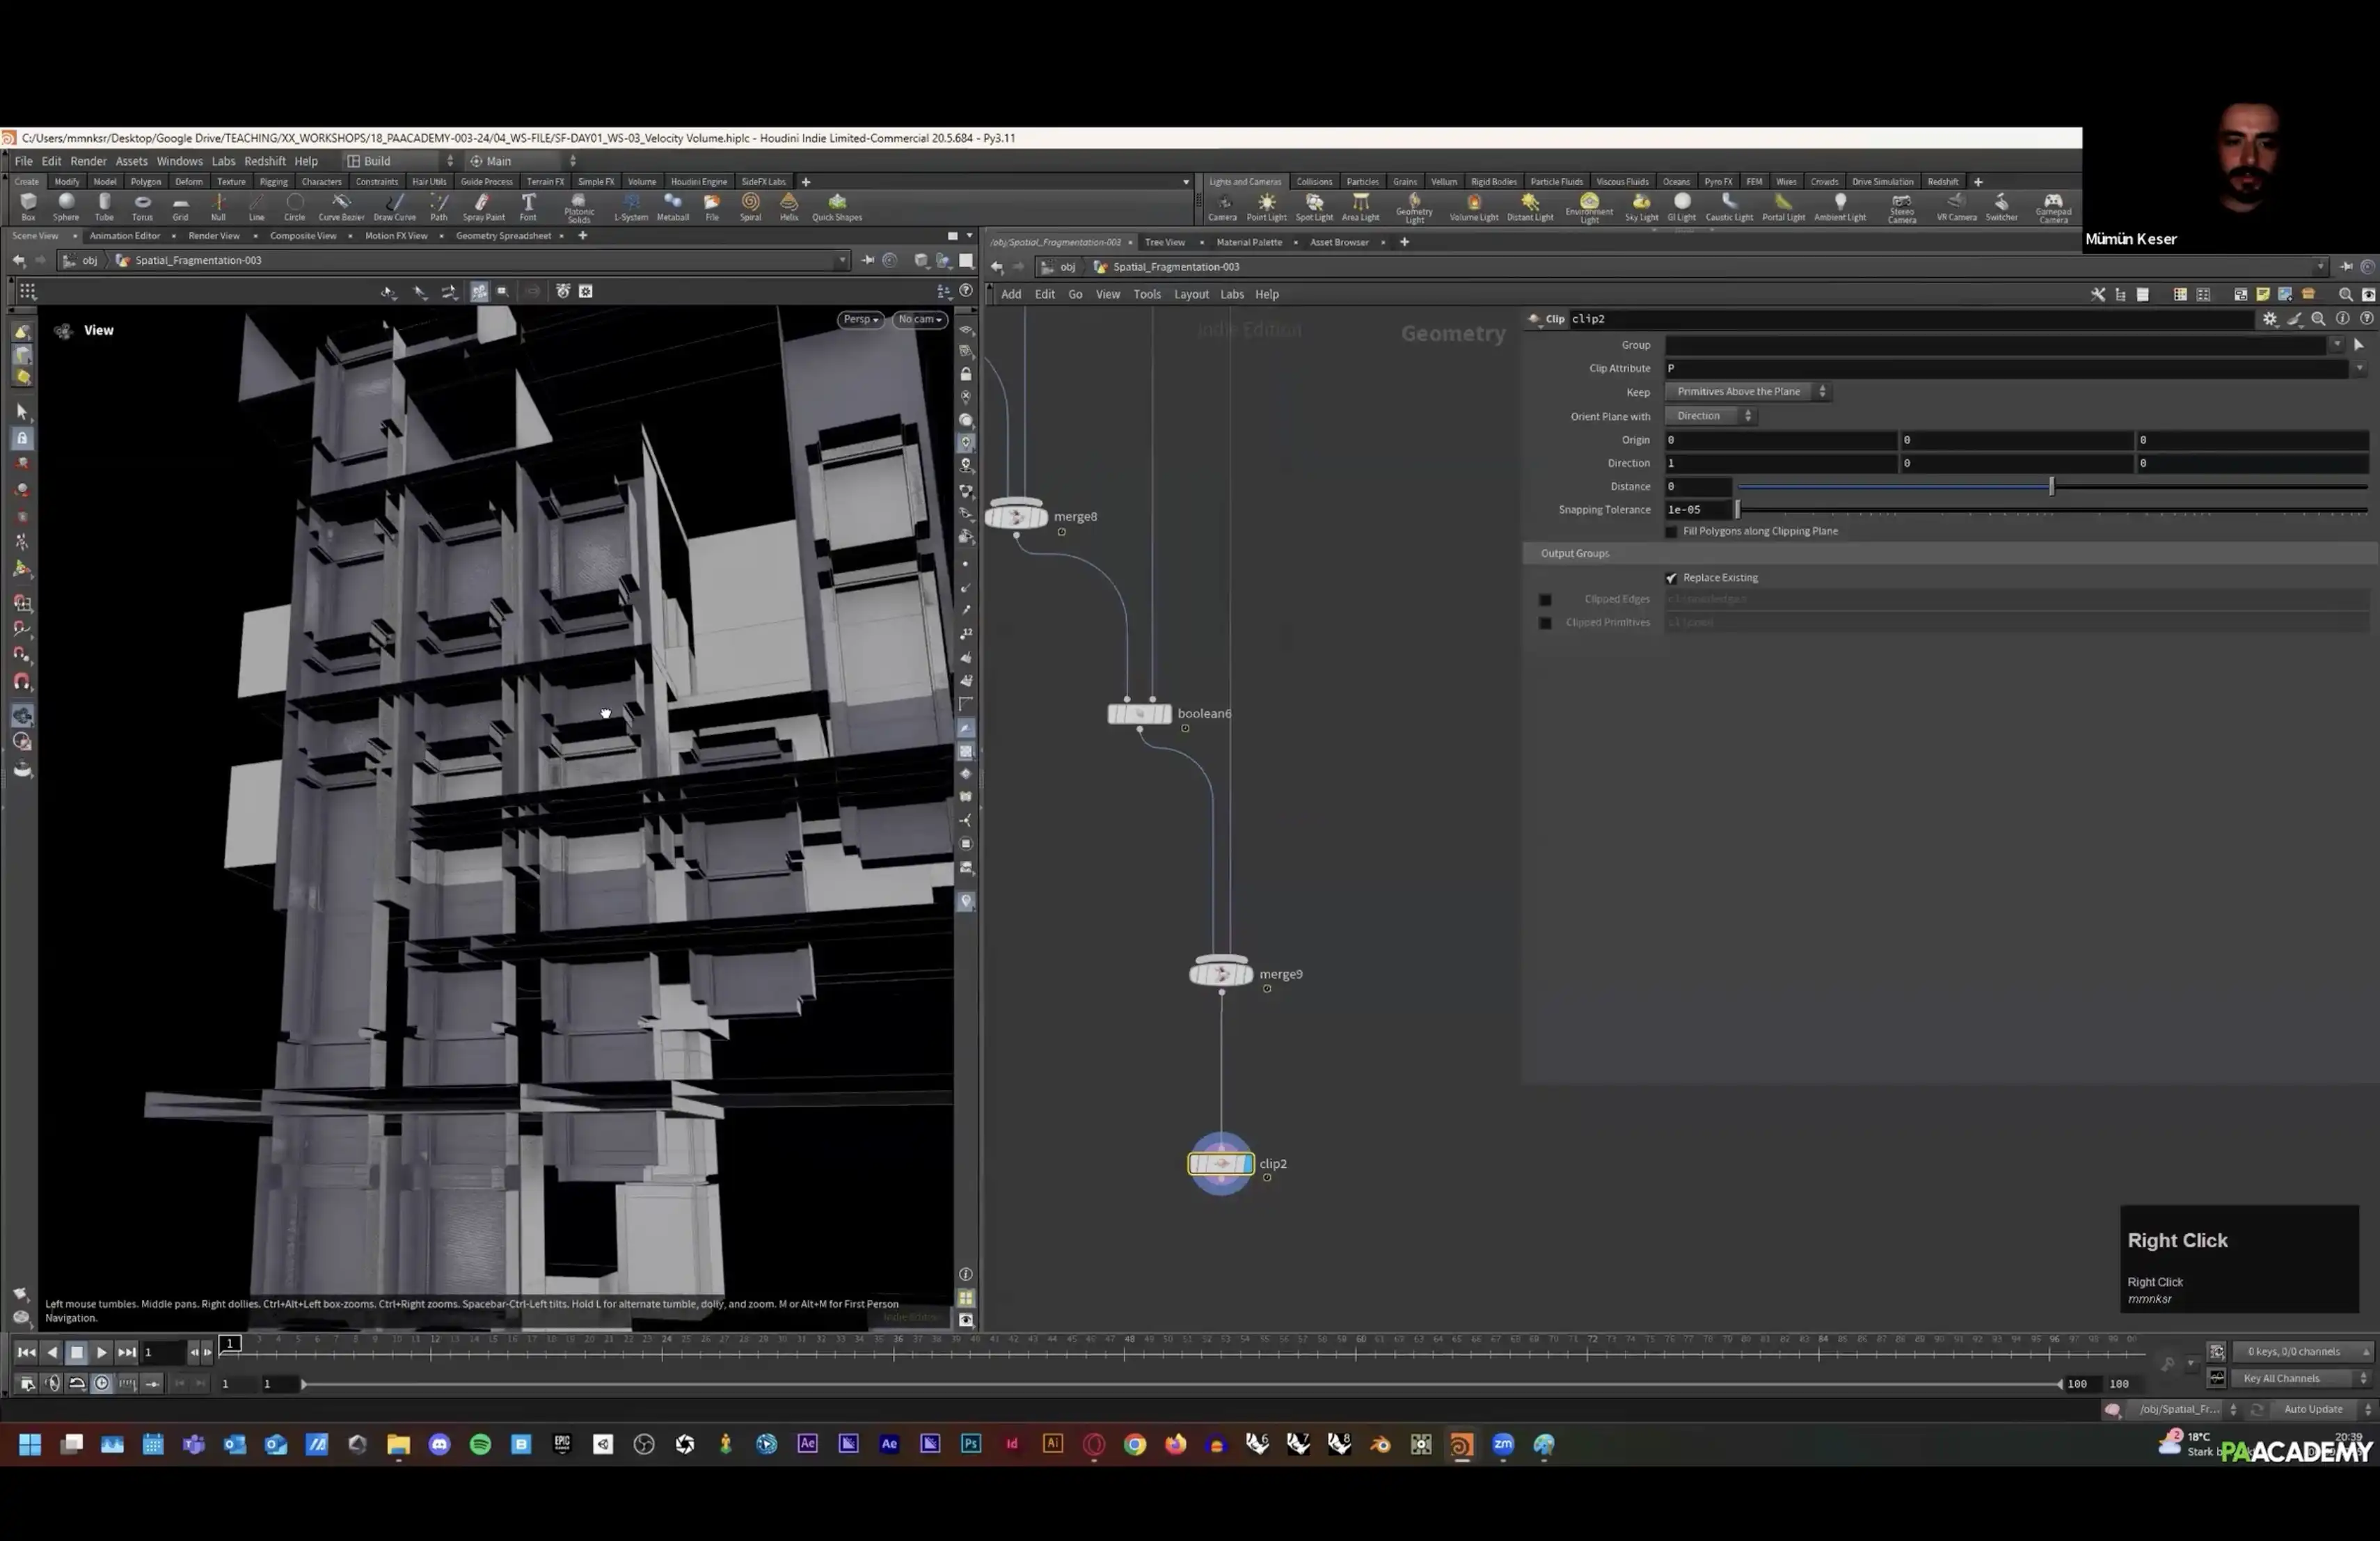Choose the Platonic Solids tool

pos(578,208)
